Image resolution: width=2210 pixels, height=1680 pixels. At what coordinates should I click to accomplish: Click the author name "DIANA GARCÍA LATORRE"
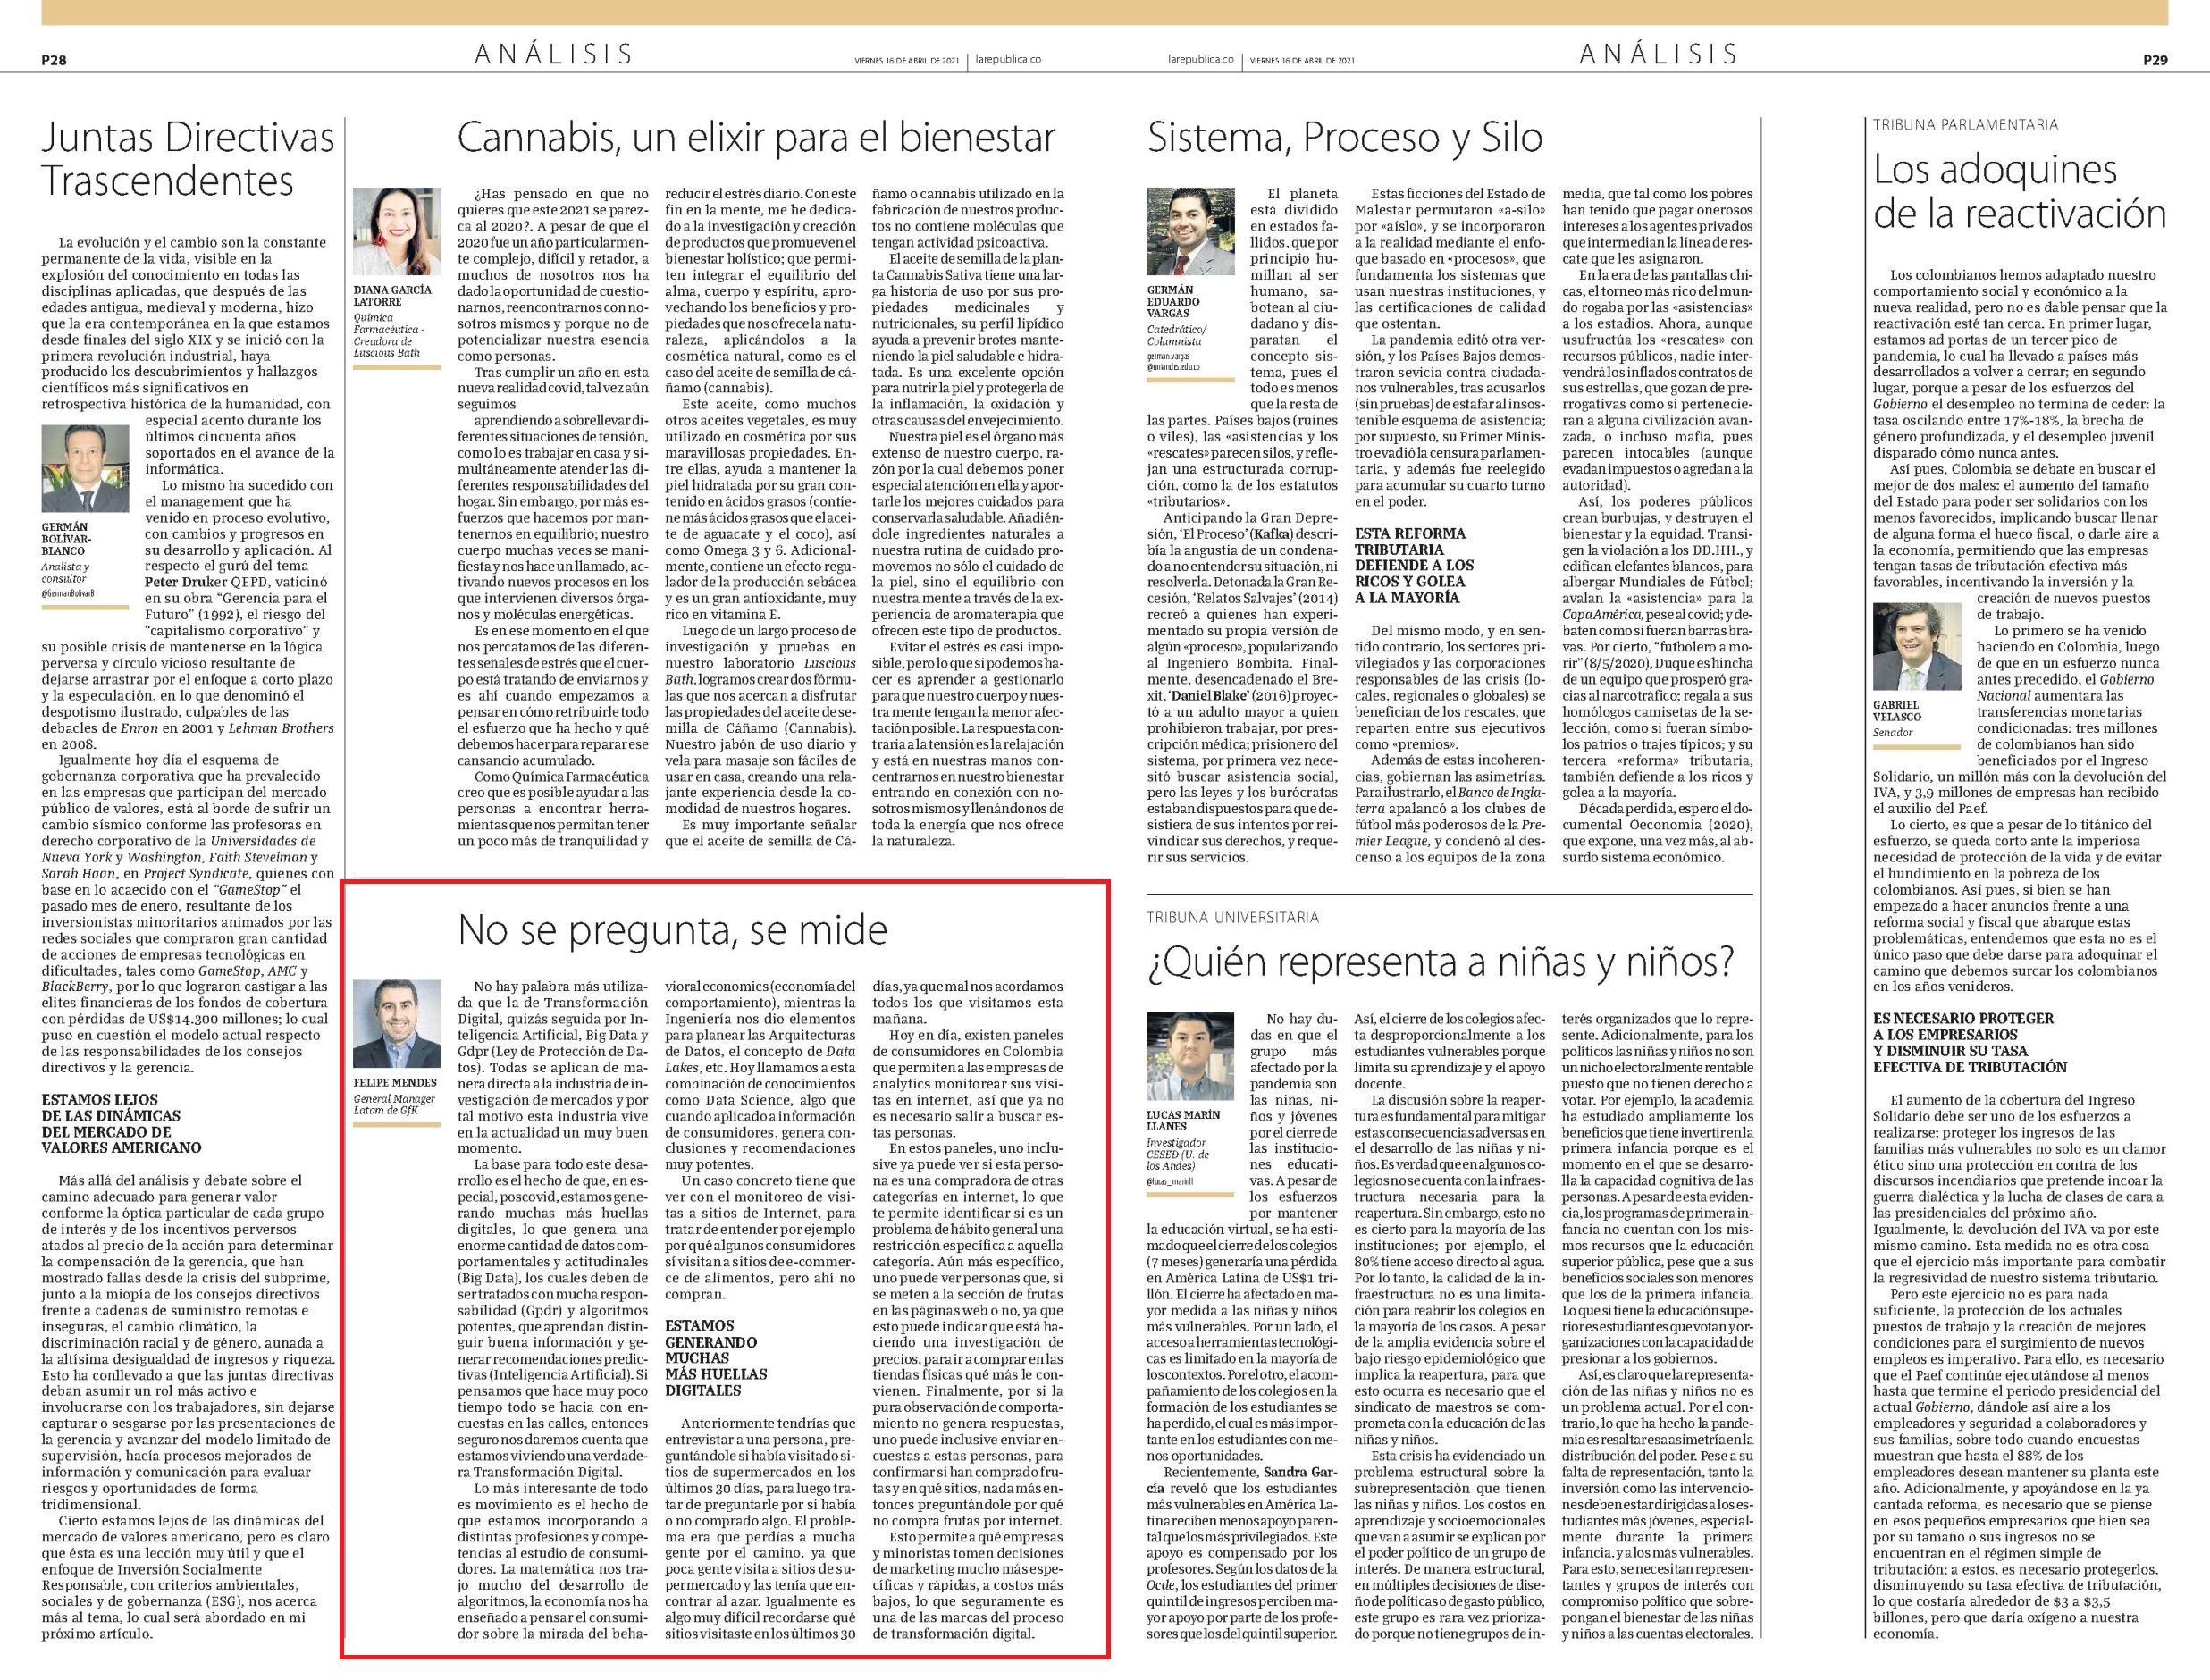pyautogui.click(x=393, y=295)
